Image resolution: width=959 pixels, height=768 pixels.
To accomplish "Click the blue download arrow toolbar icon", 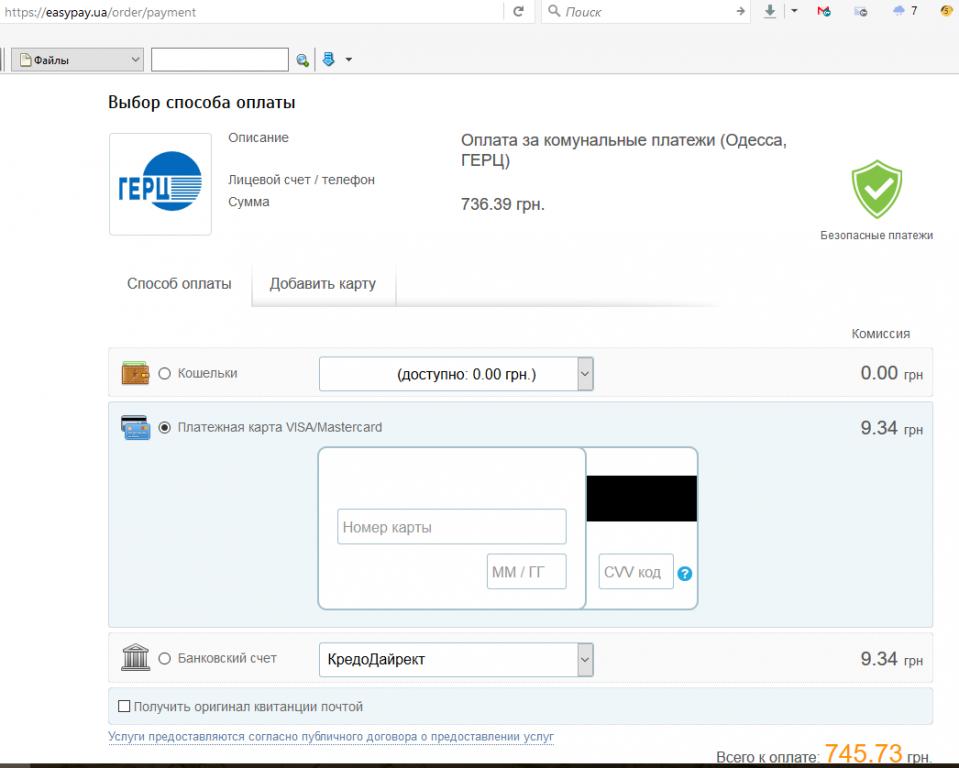I will 327,60.
